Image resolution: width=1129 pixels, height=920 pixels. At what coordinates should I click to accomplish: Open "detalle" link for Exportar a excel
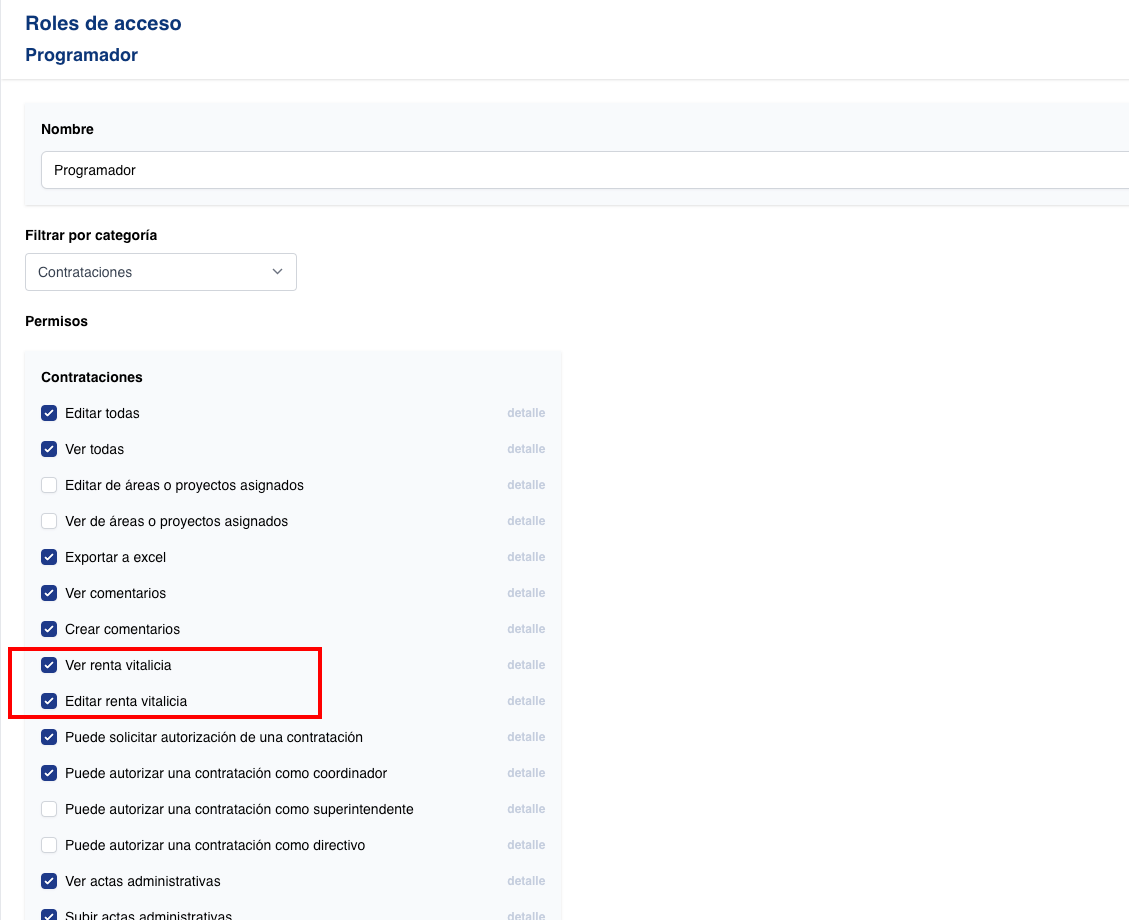coord(526,557)
